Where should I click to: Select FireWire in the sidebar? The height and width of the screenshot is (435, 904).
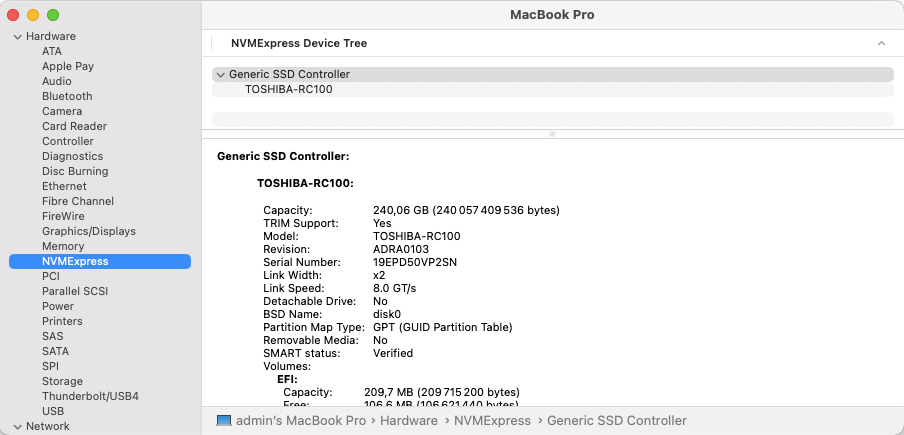[x=63, y=216]
